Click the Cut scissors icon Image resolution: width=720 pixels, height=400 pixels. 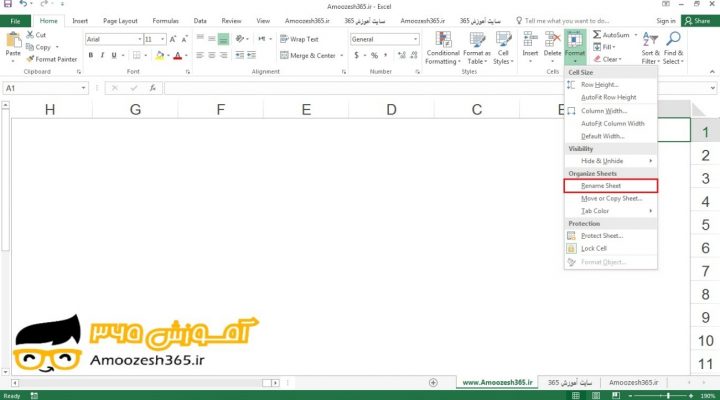(x=30, y=35)
